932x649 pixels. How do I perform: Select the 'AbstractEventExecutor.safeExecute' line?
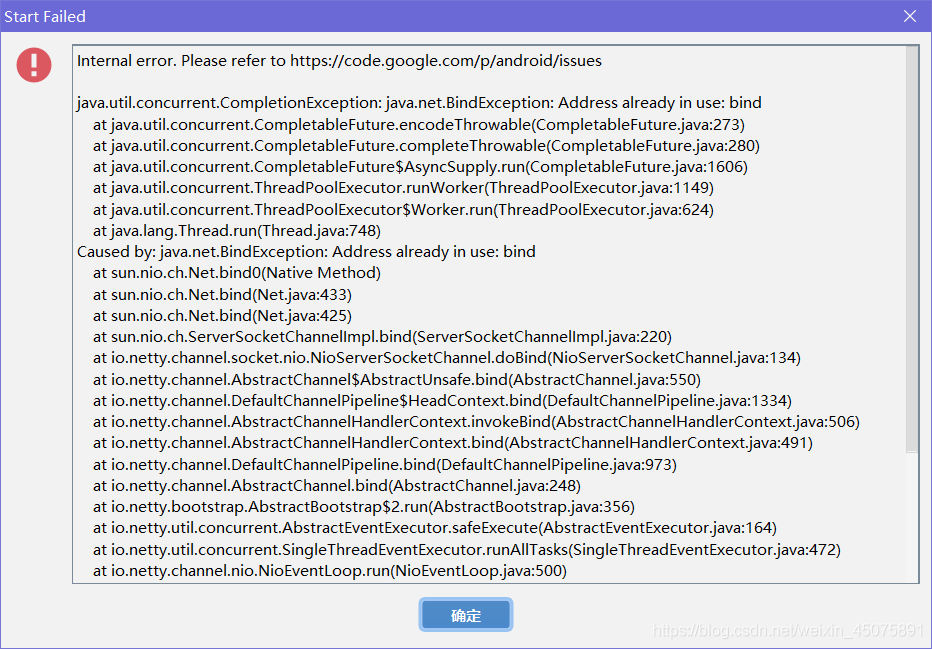pos(435,528)
